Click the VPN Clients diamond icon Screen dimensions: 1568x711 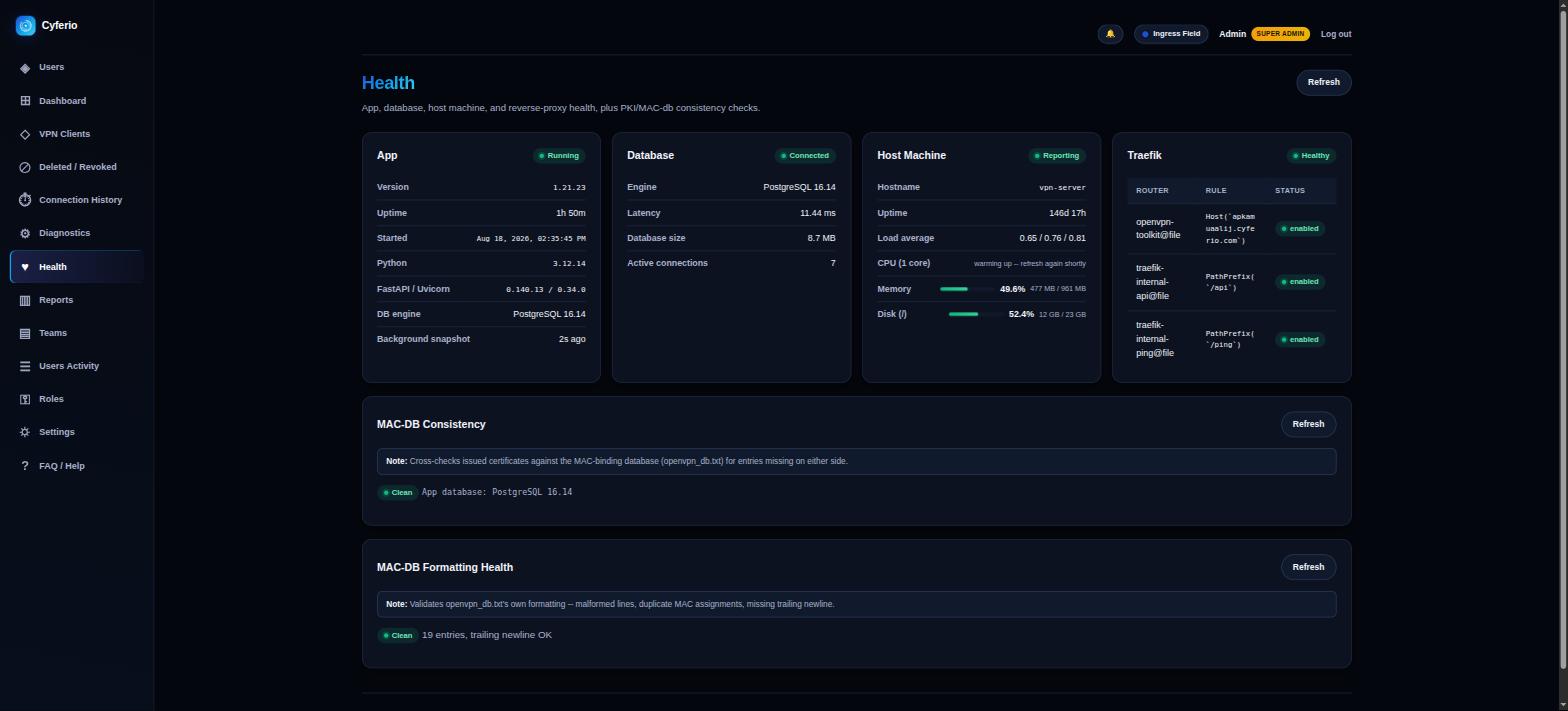pyautogui.click(x=25, y=134)
